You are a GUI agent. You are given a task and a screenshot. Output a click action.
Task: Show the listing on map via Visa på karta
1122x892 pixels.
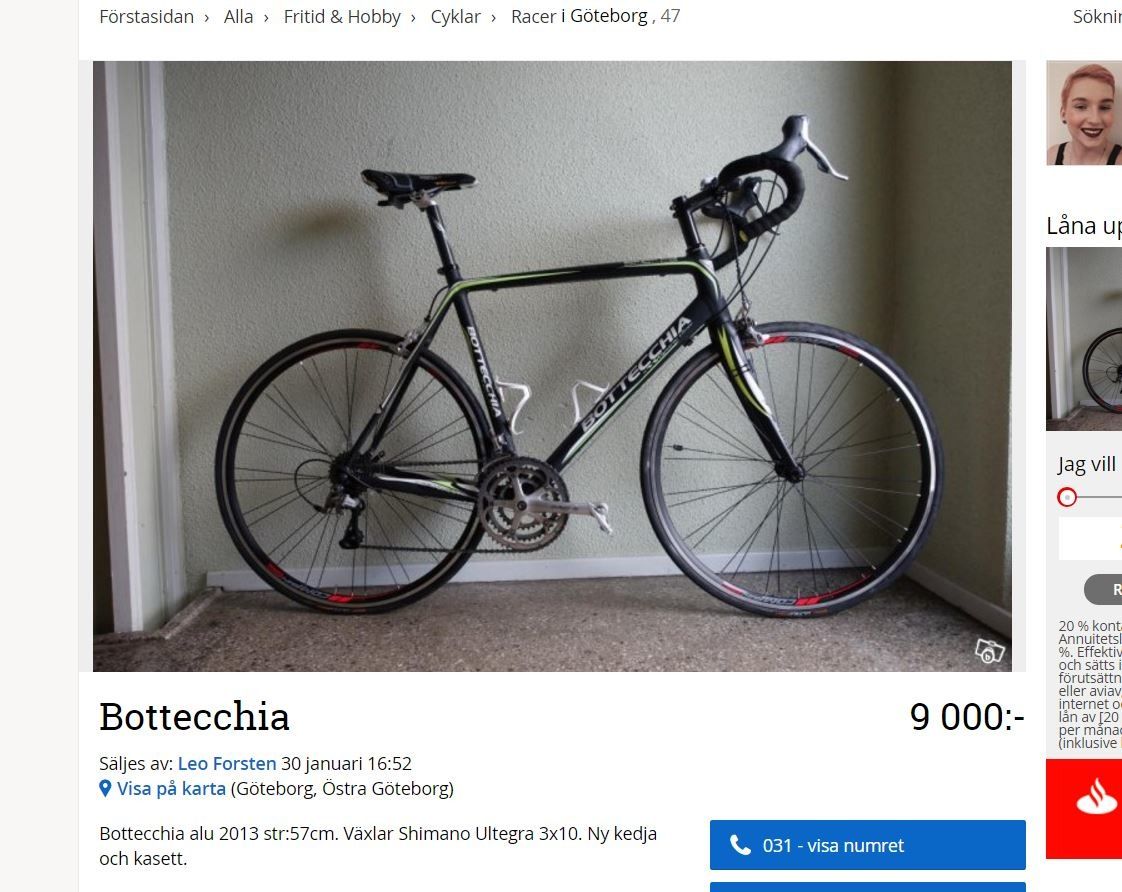[171, 788]
